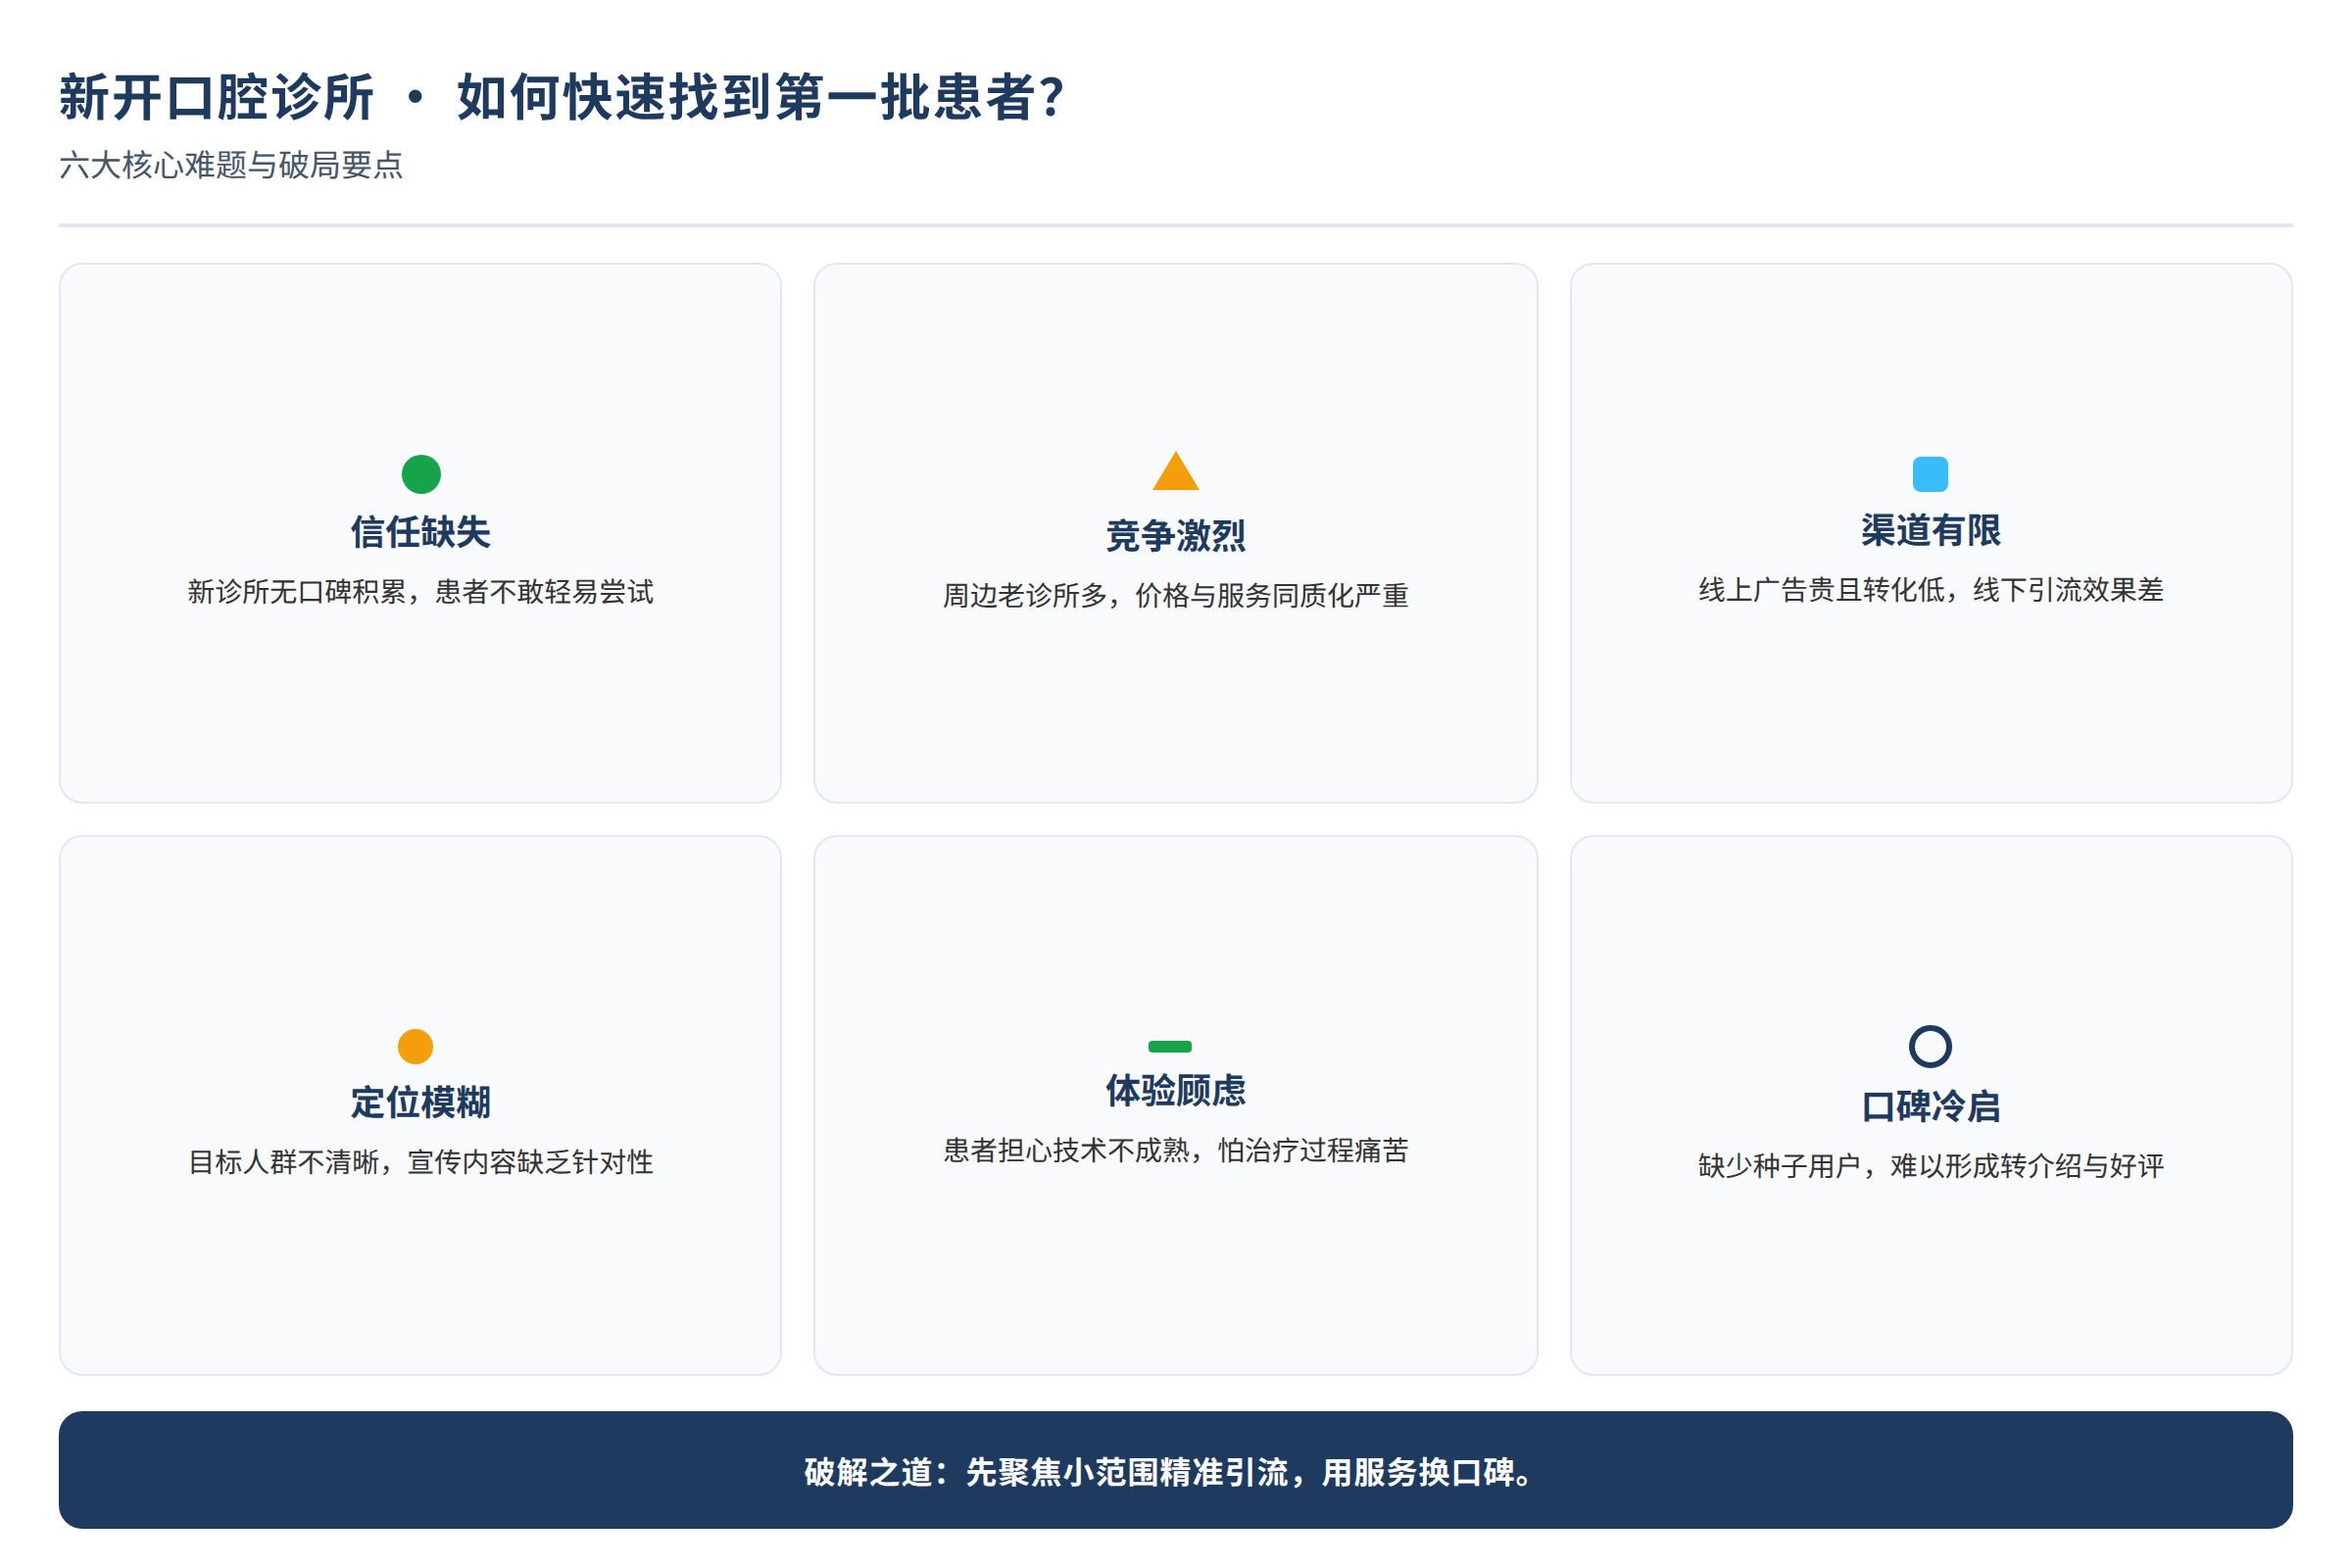The image size is (2352, 1568).
Task: Click the hollow ring icon above 口碑冷启
Action: point(1930,1046)
